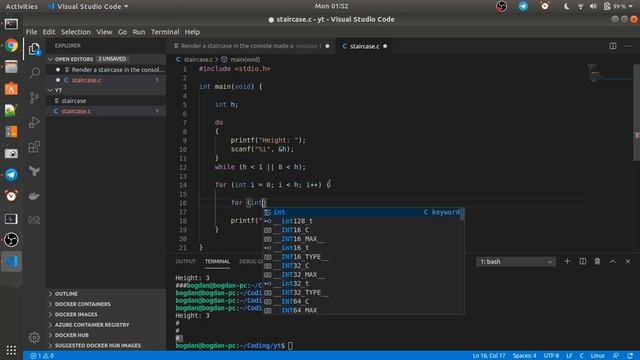640x360 pixels.
Task: Open the Extensions view
Action: click(34, 147)
